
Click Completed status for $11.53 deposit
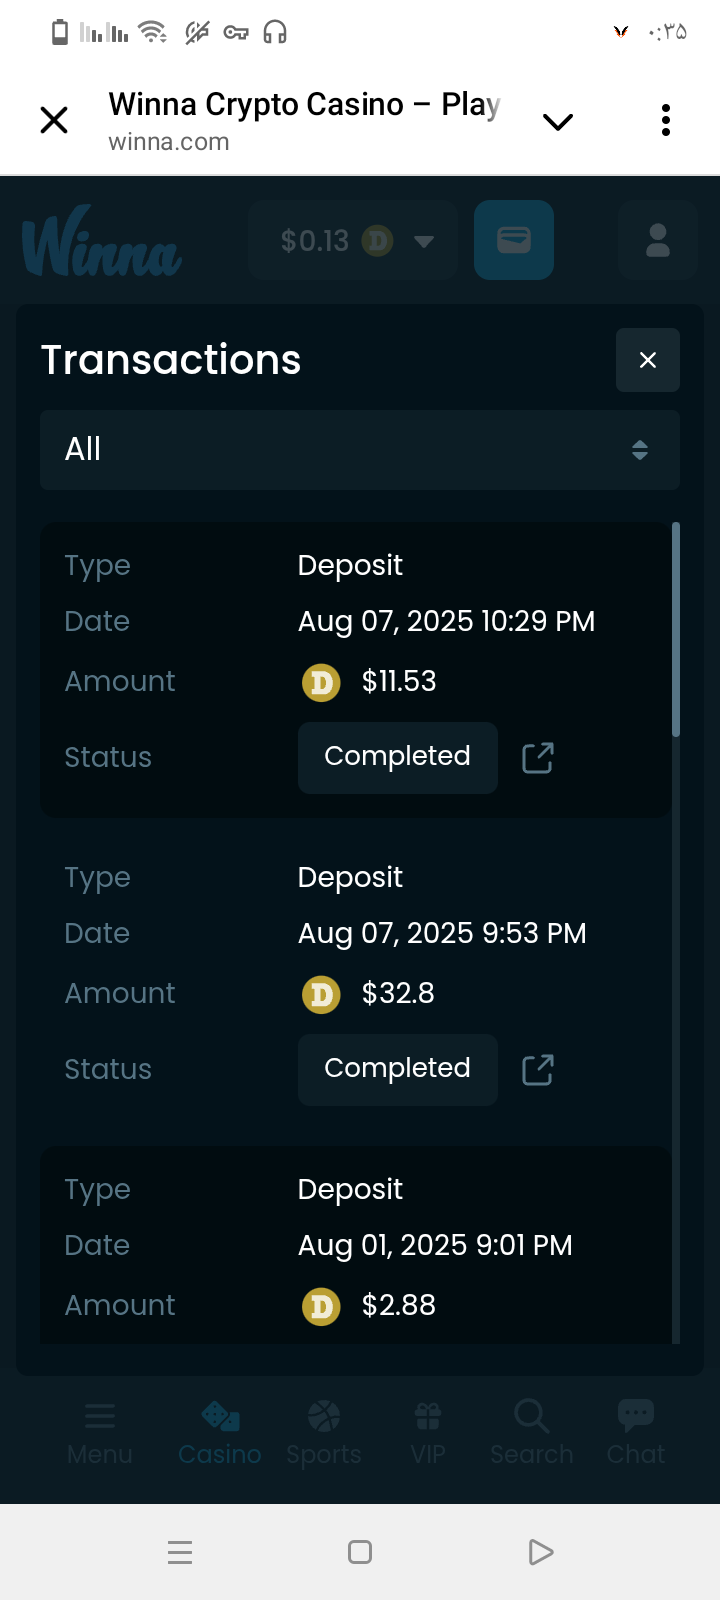[x=398, y=757]
